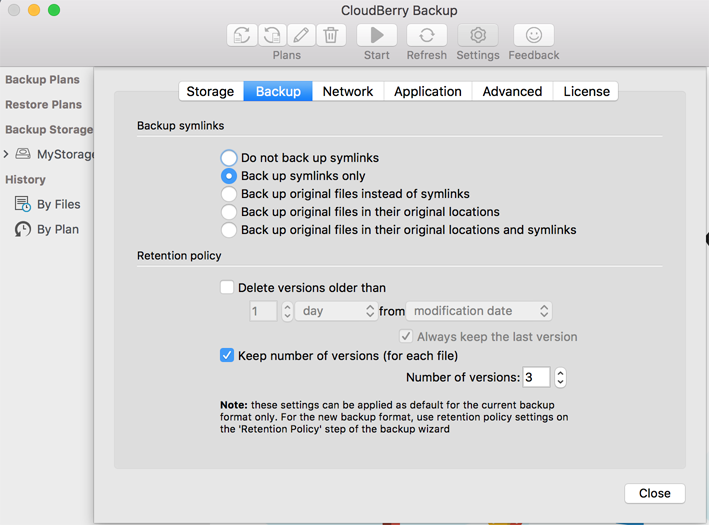
Task: Choose Back up original files instead of symlinks
Action: pyautogui.click(x=229, y=194)
